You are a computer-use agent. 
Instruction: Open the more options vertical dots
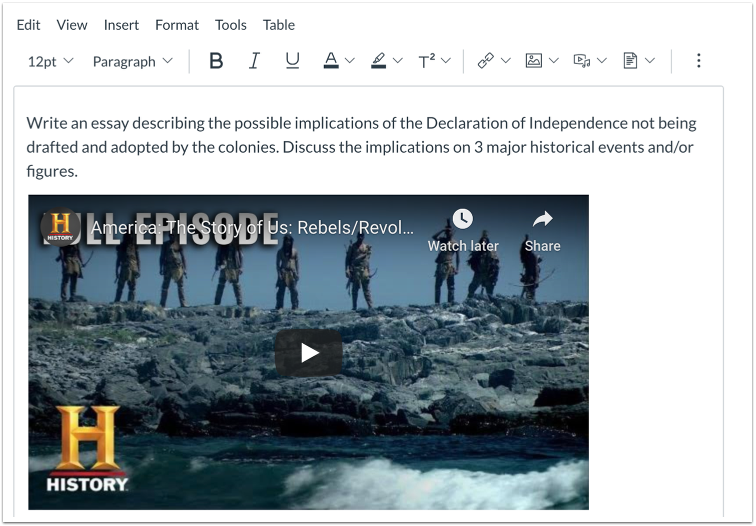699,61
